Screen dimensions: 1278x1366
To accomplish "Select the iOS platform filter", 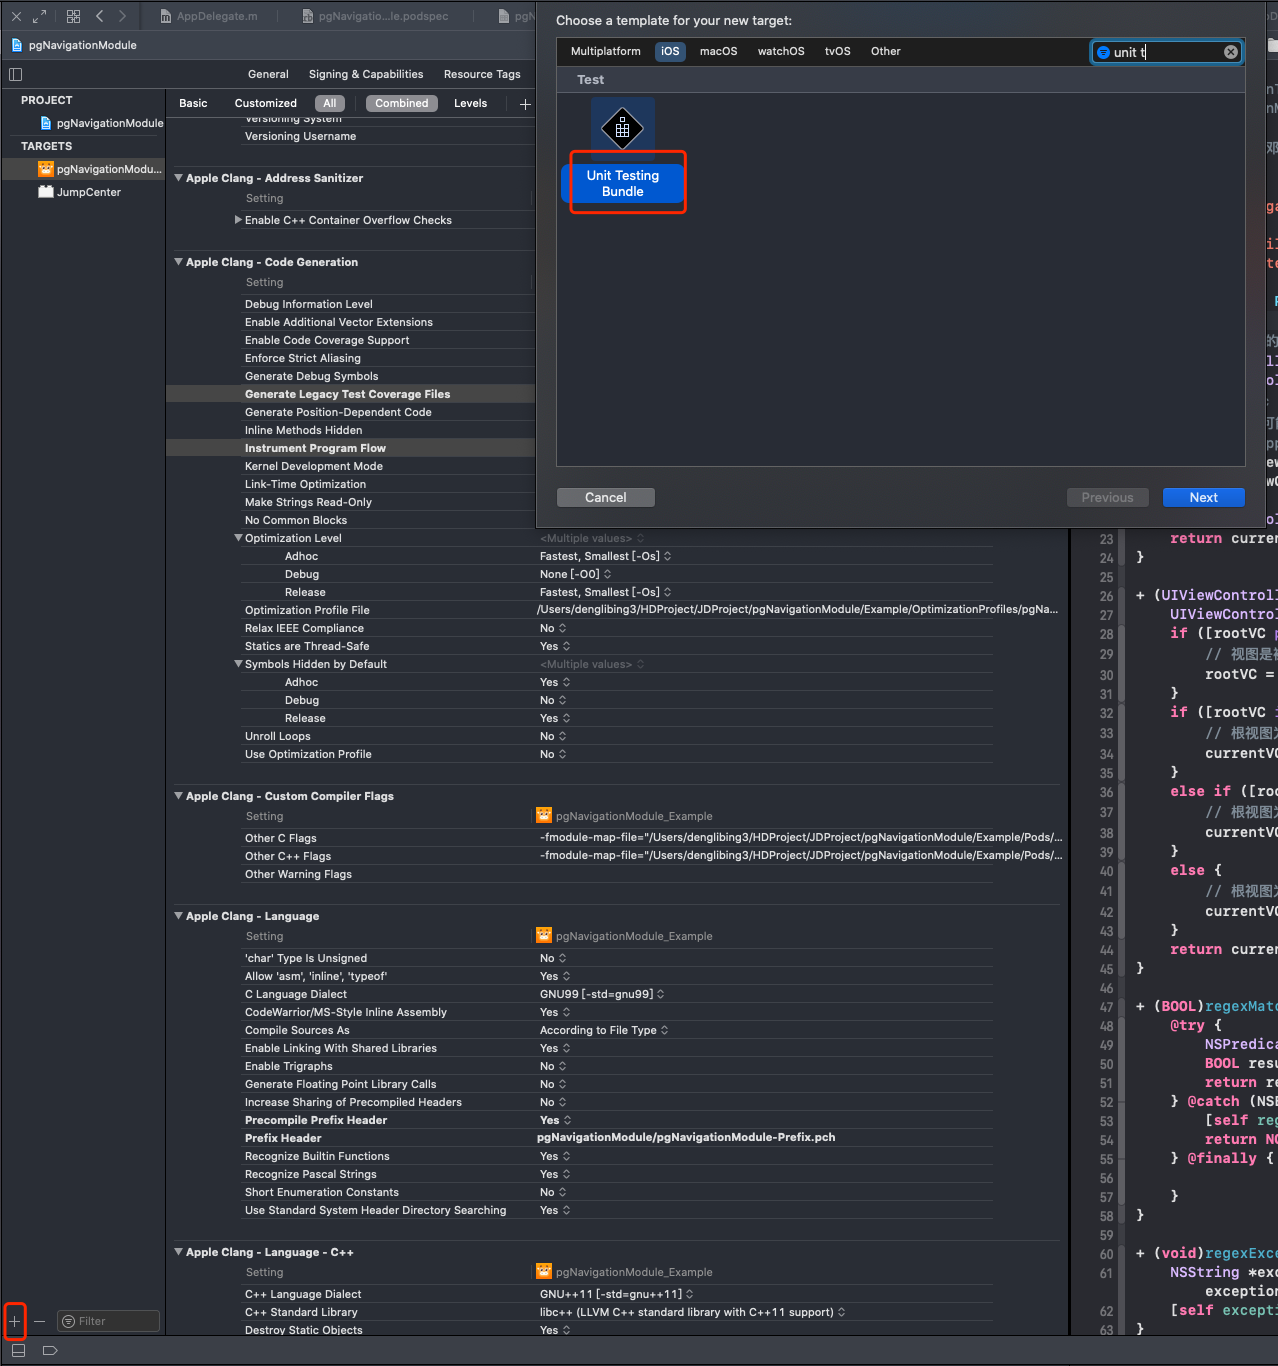I will 670,51.
